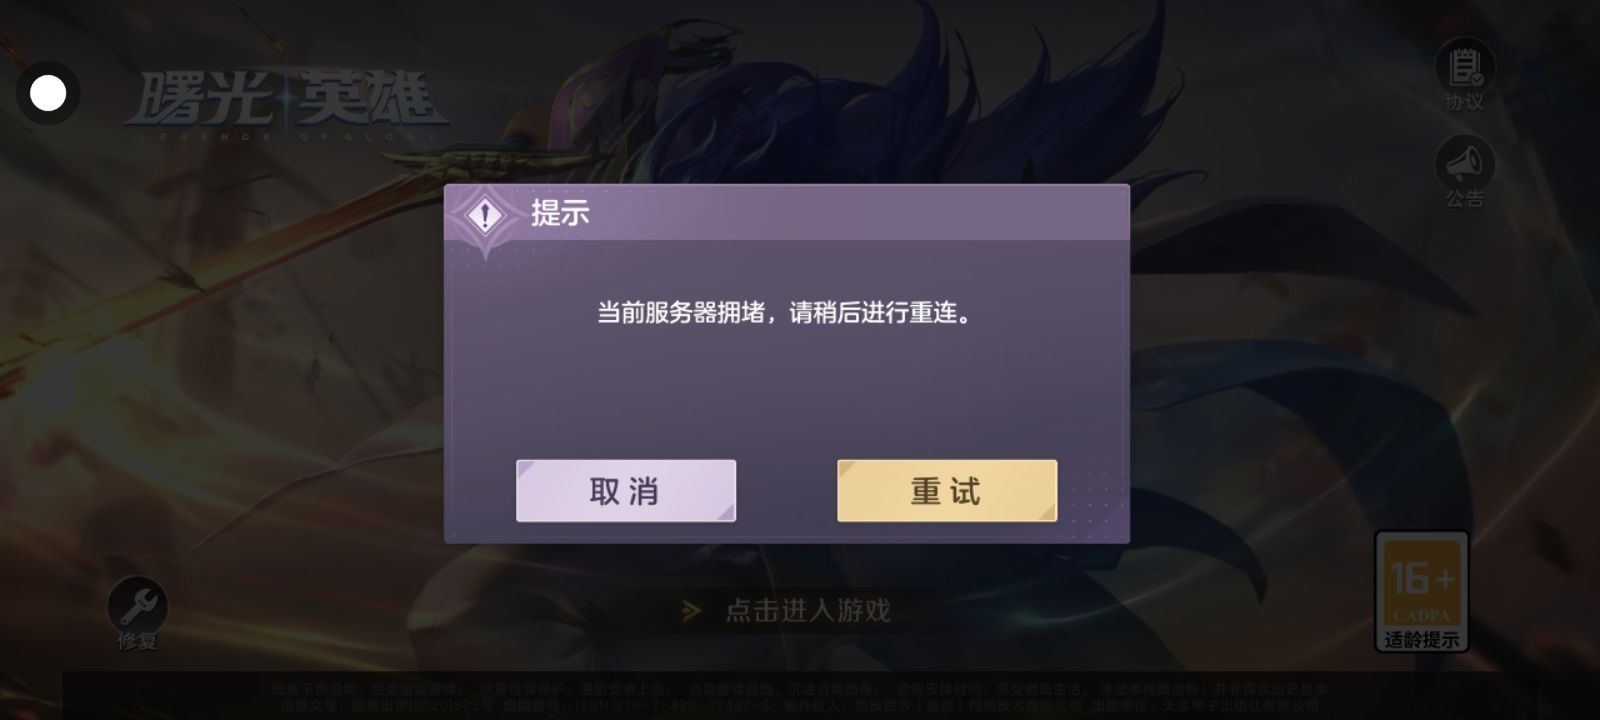Dismiss the dialog with 取消

(x=626, y=491)
